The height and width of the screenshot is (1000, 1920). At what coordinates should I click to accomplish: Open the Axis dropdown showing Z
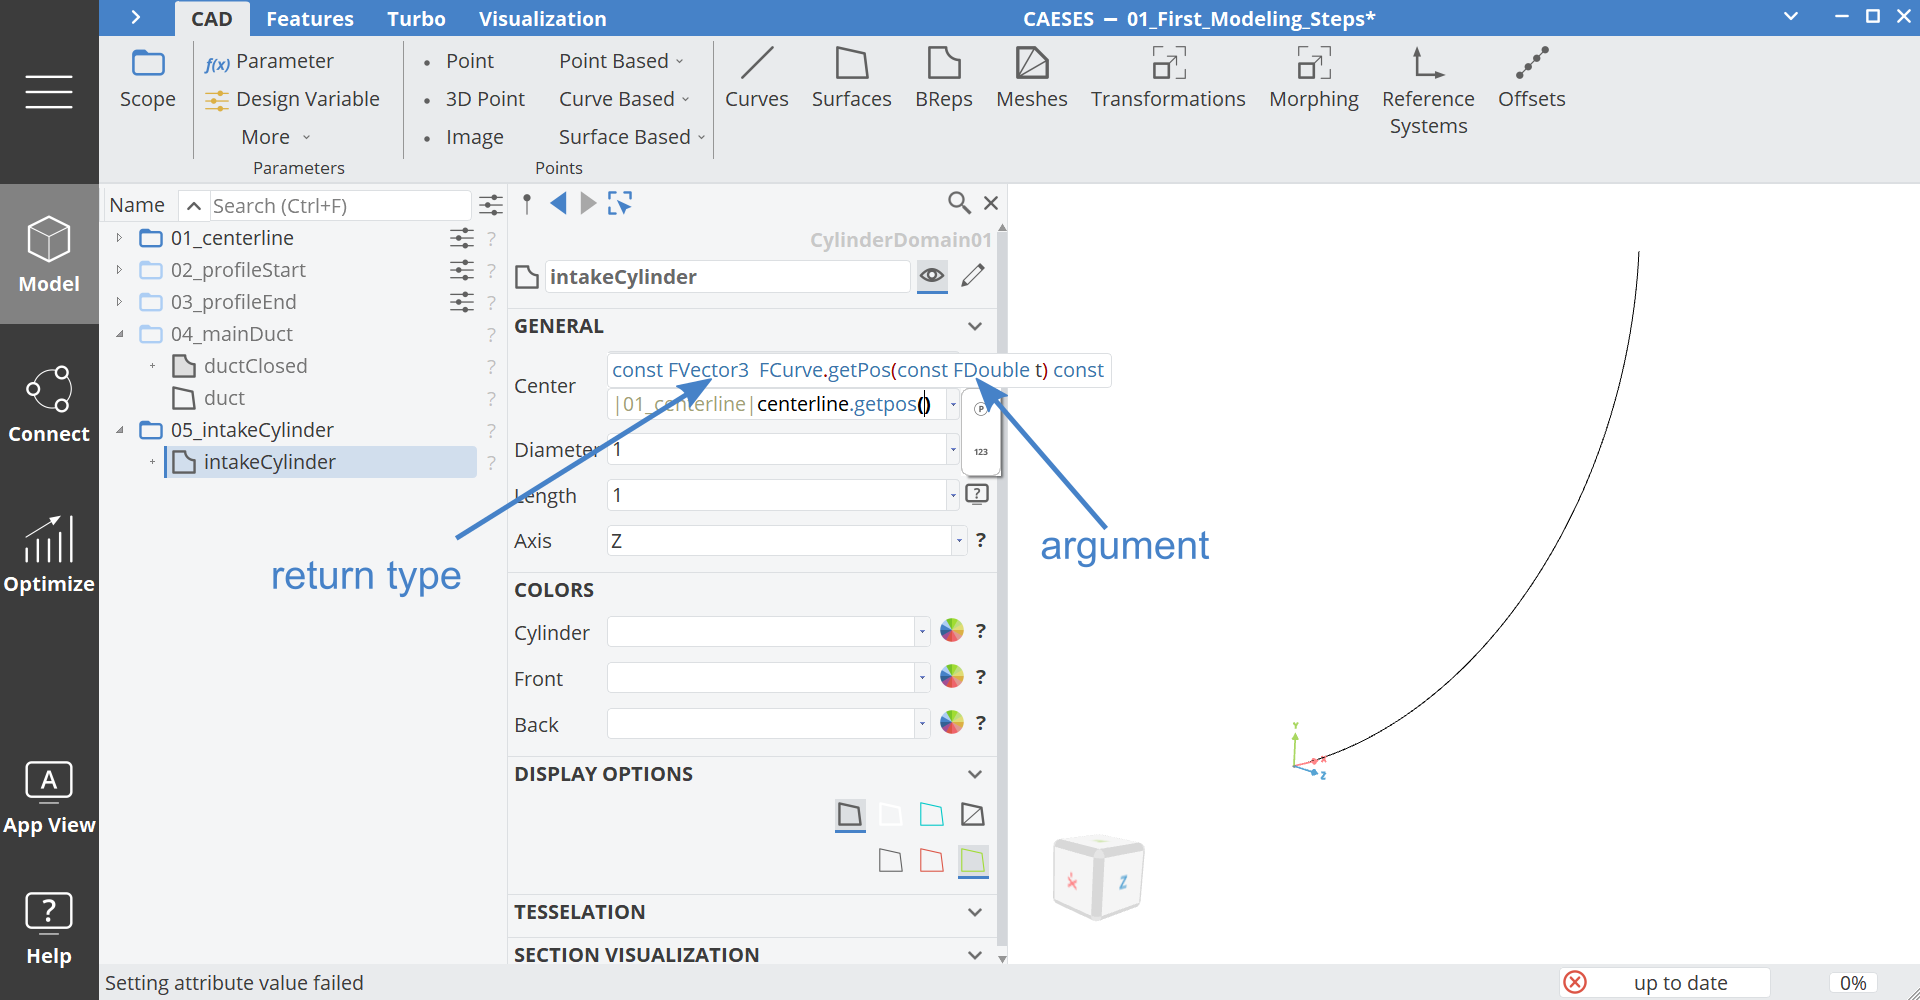coord(958,540)
